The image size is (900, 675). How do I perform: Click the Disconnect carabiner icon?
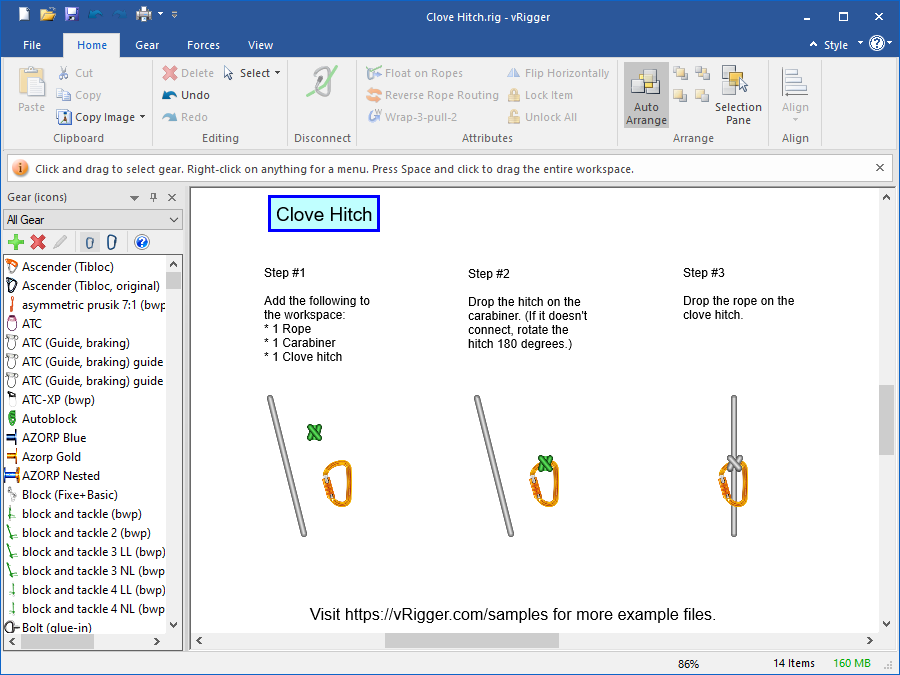(x=322, y=95)
